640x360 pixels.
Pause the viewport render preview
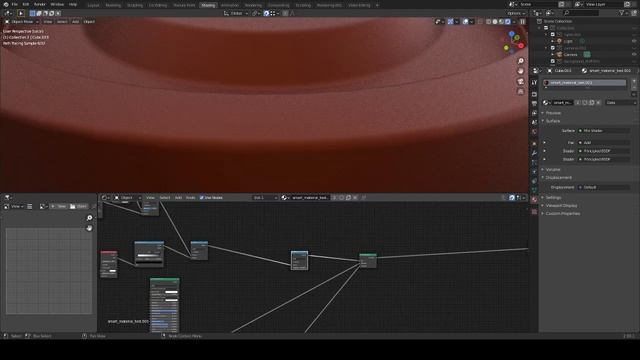pos(522,22)
